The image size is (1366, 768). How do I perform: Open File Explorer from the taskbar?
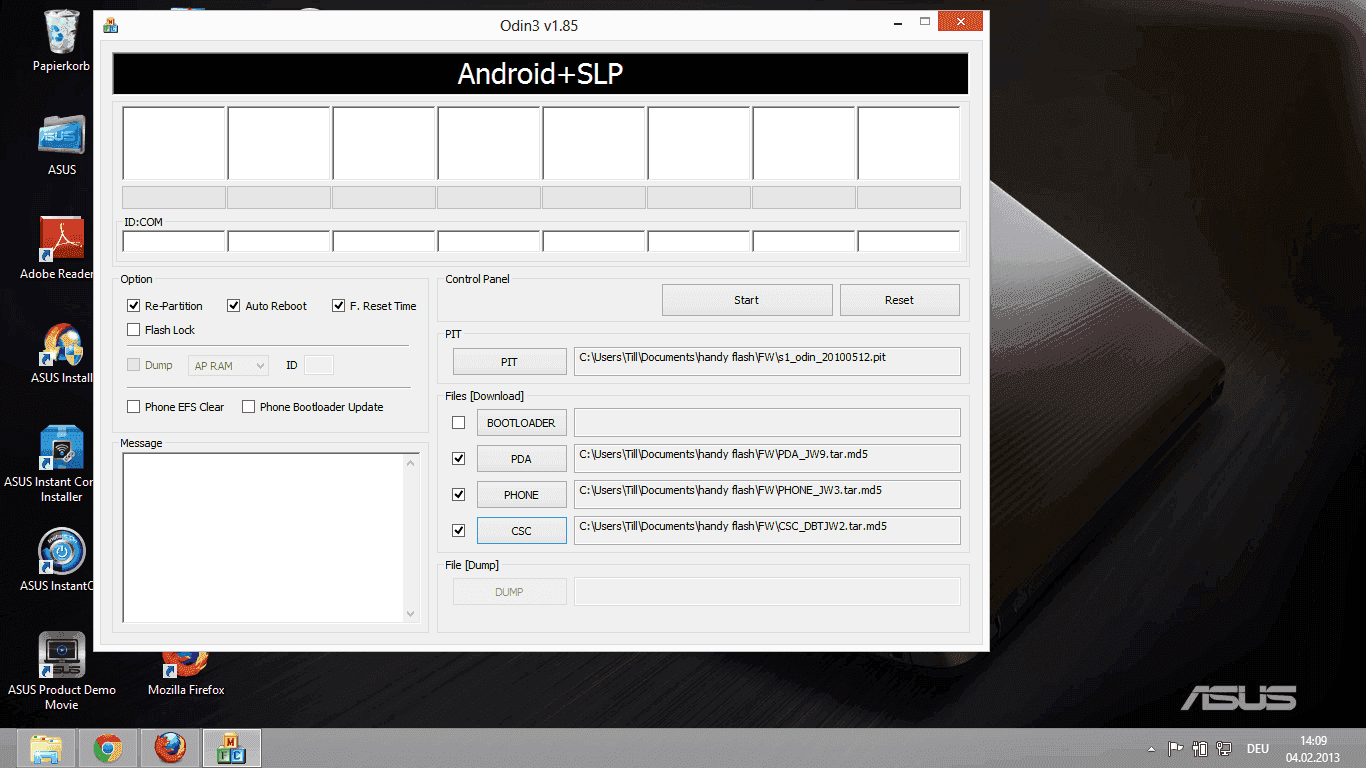coord(46,748)
